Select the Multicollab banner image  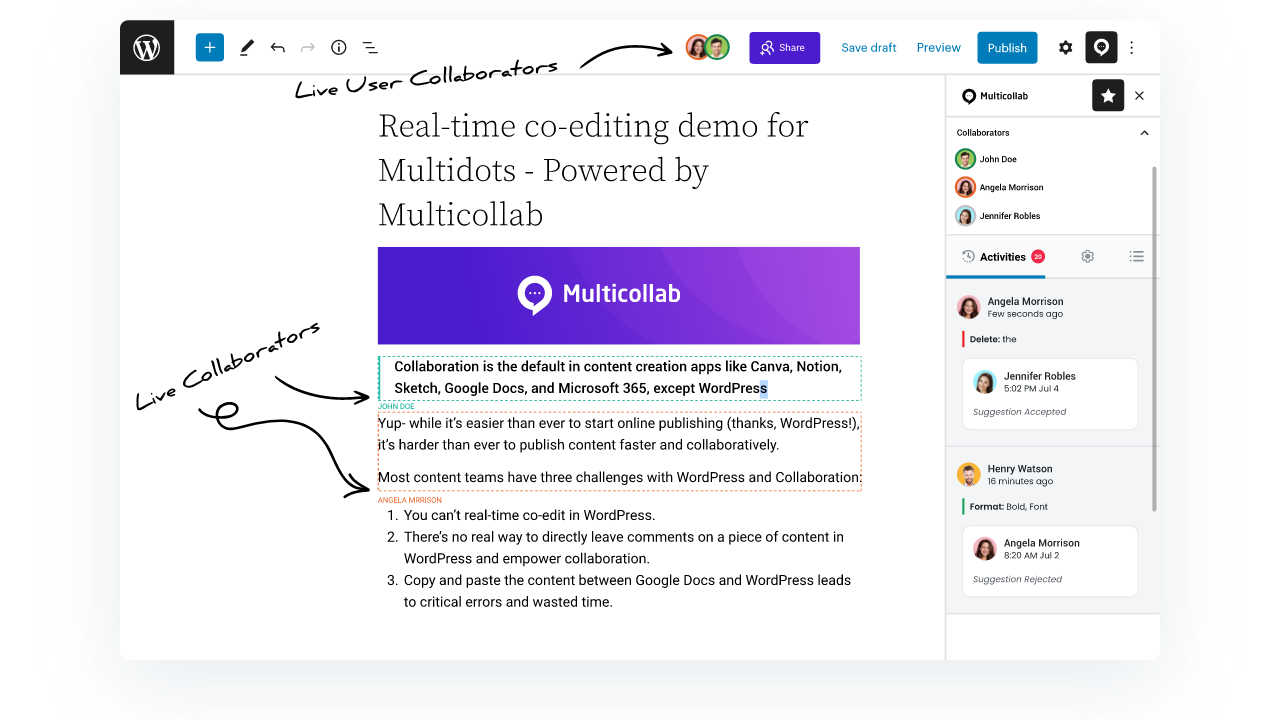click(x=619, y=295)
